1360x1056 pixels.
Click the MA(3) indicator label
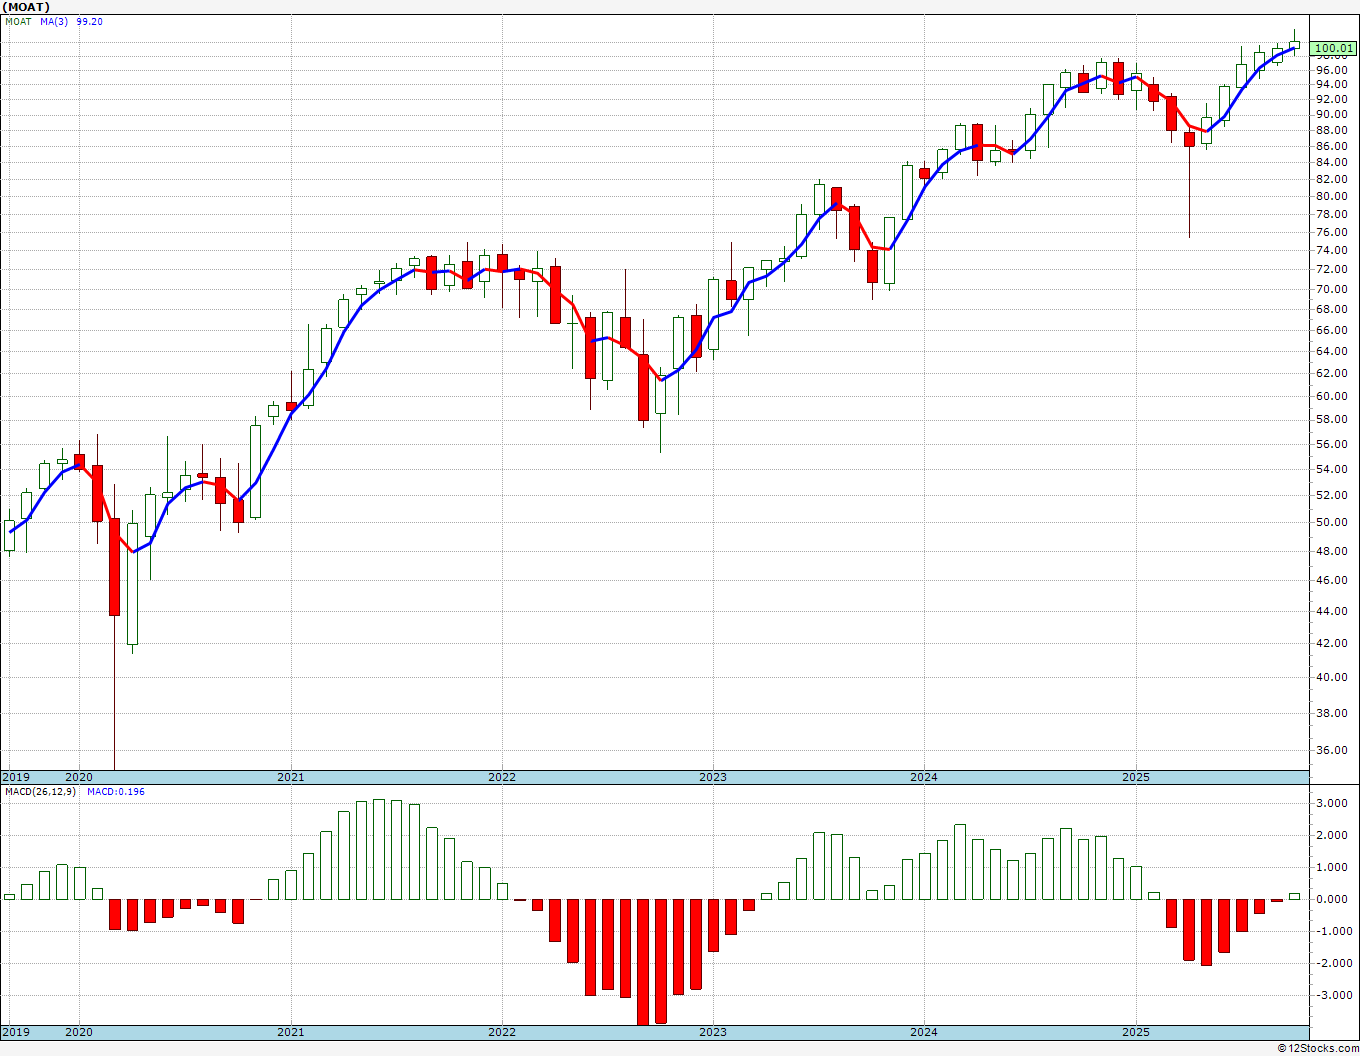tap(54, 21)
